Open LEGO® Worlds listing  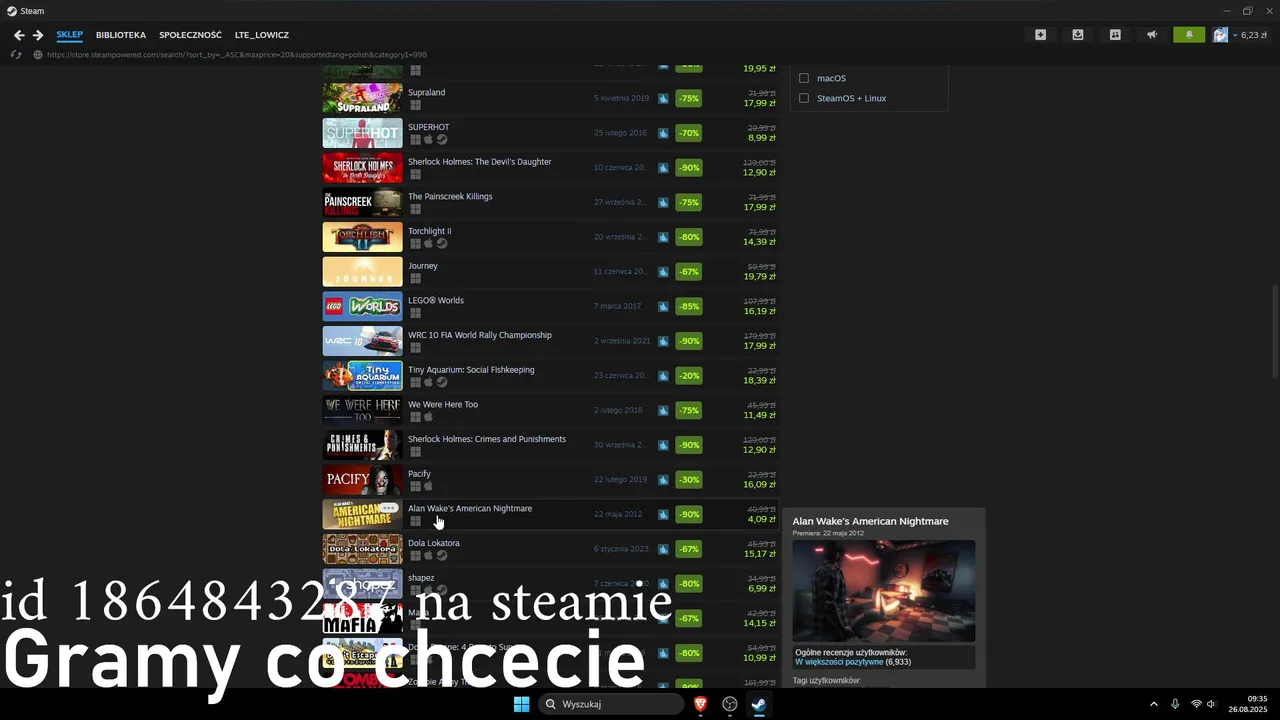[x=436, y=300]
